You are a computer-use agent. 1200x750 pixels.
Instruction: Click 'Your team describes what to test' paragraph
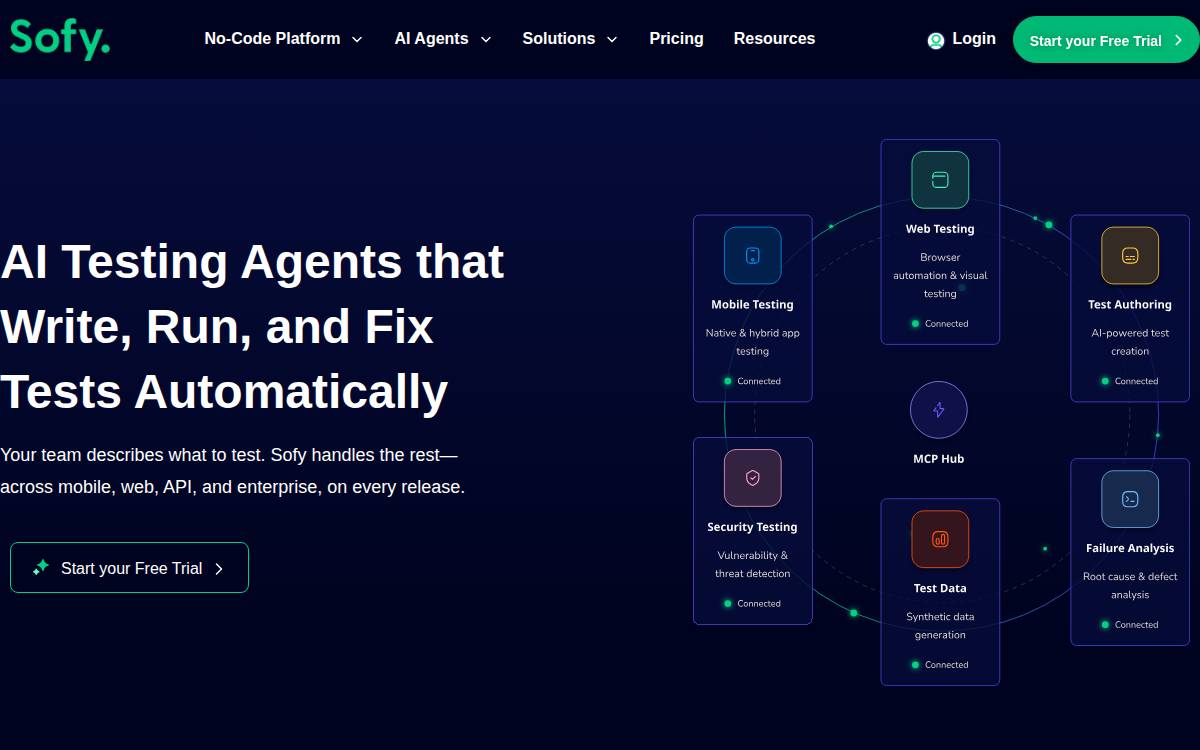click(x=232, y=471)
